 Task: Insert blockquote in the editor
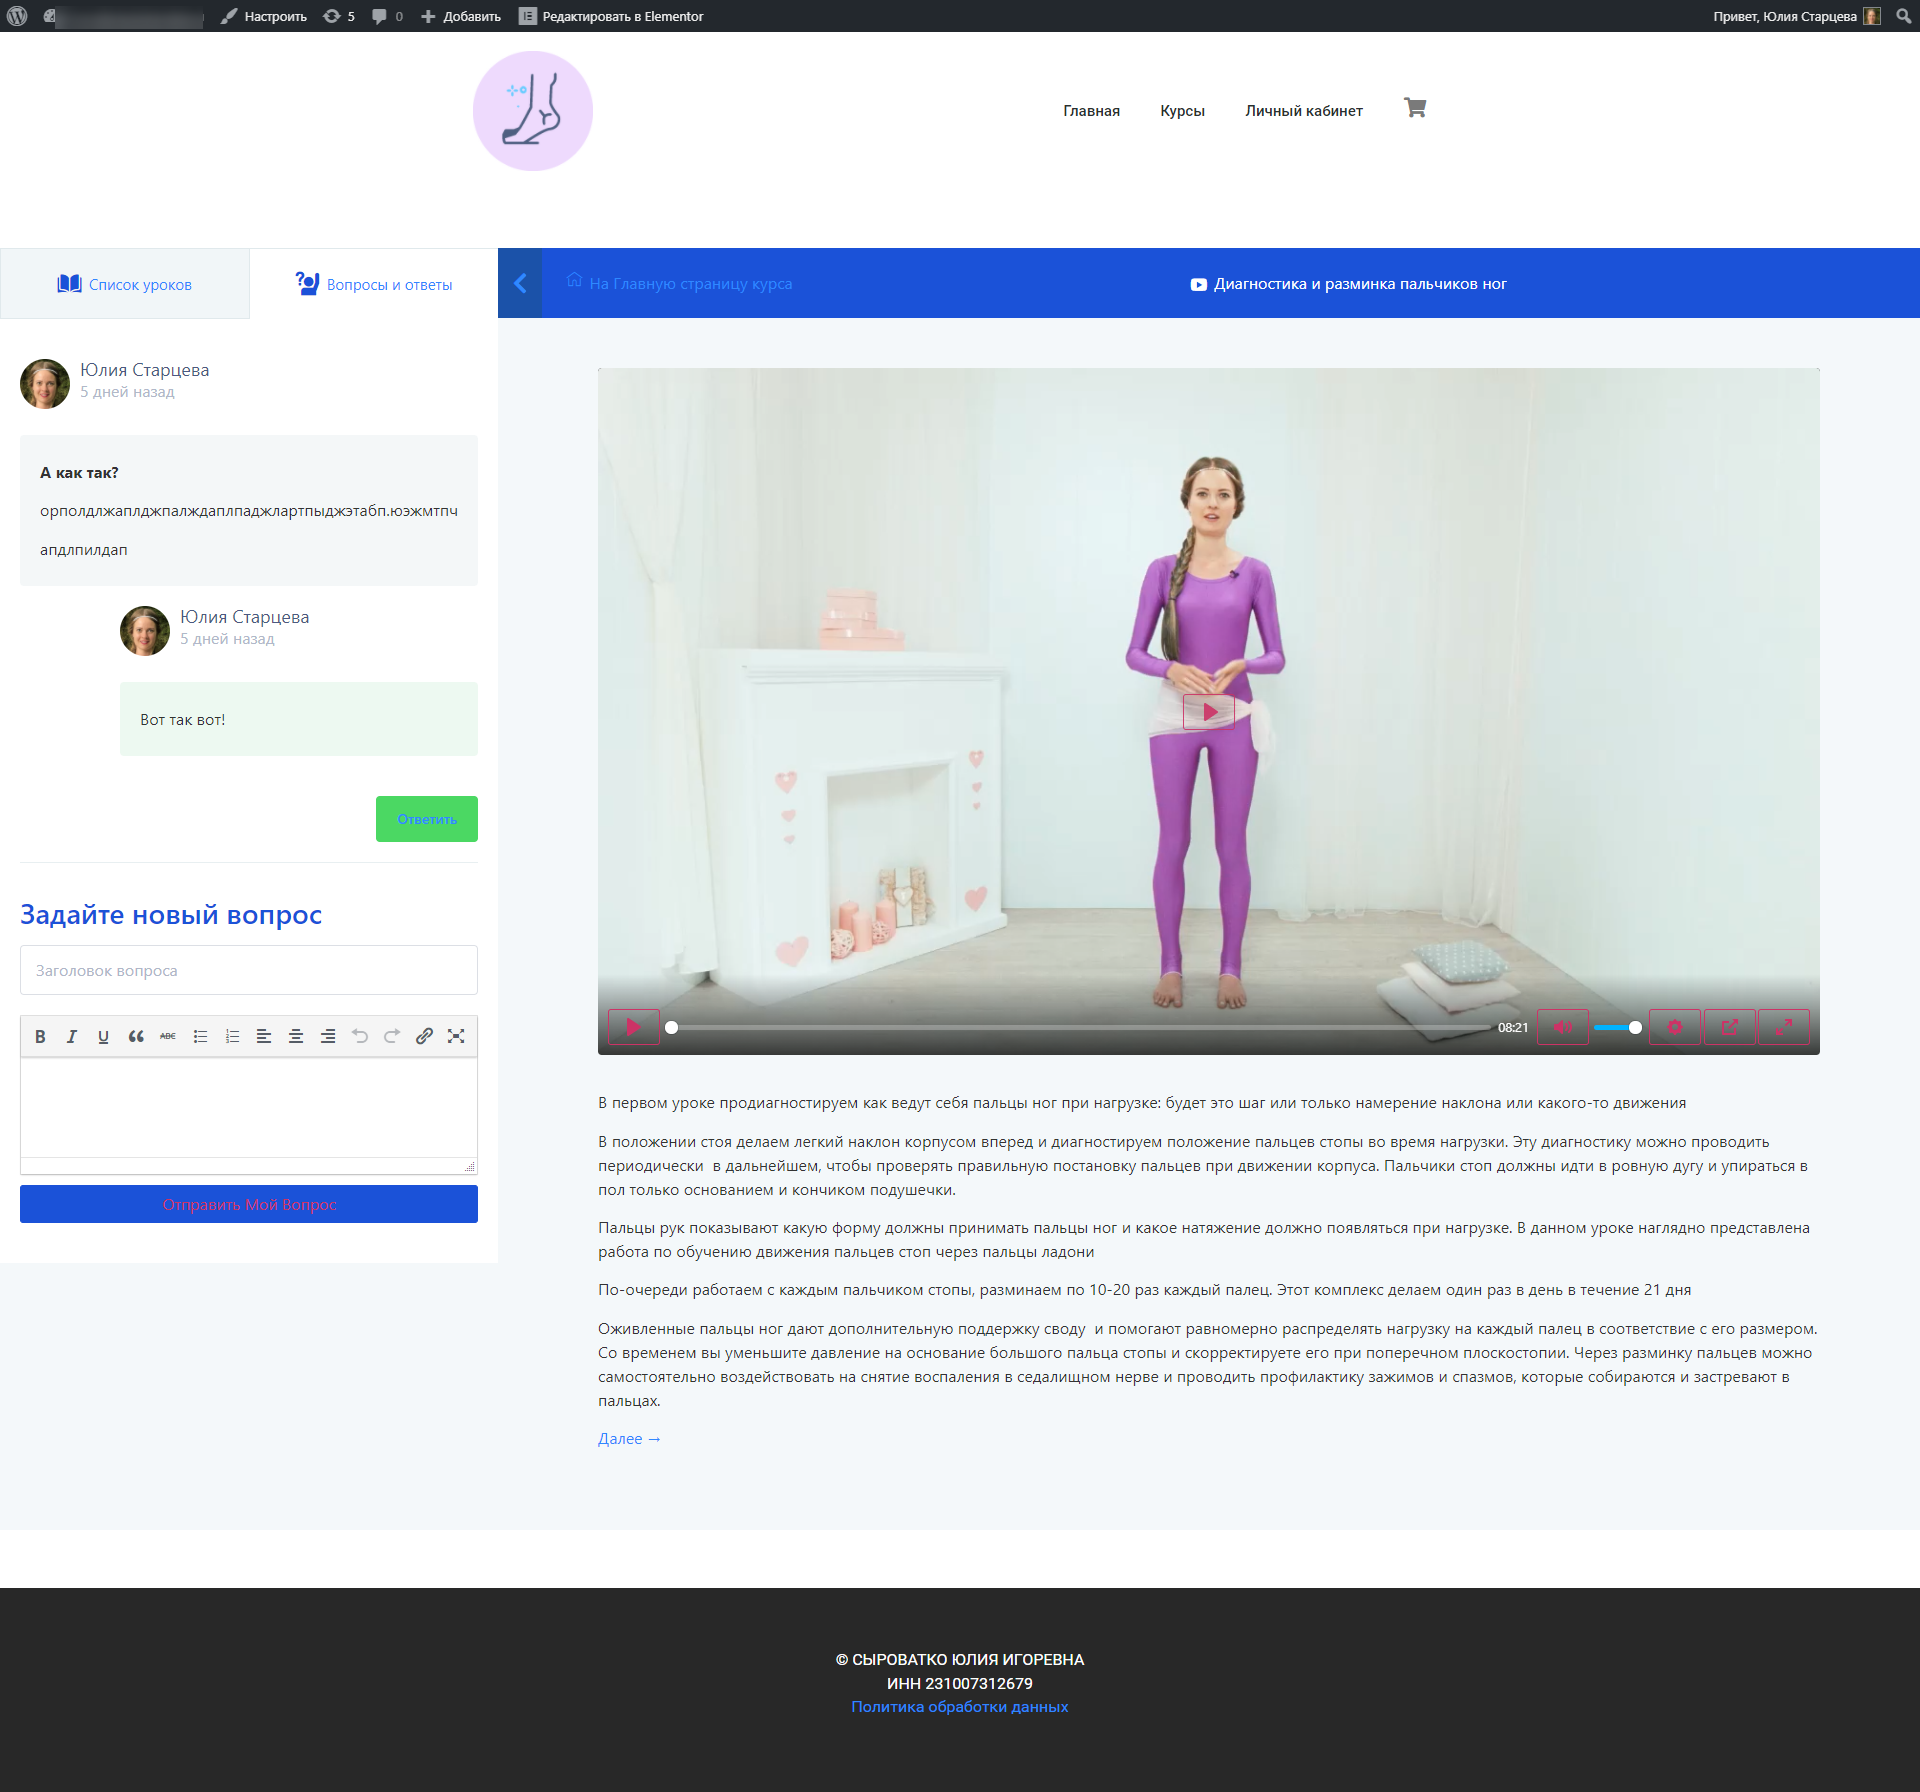pos(136,1036)
